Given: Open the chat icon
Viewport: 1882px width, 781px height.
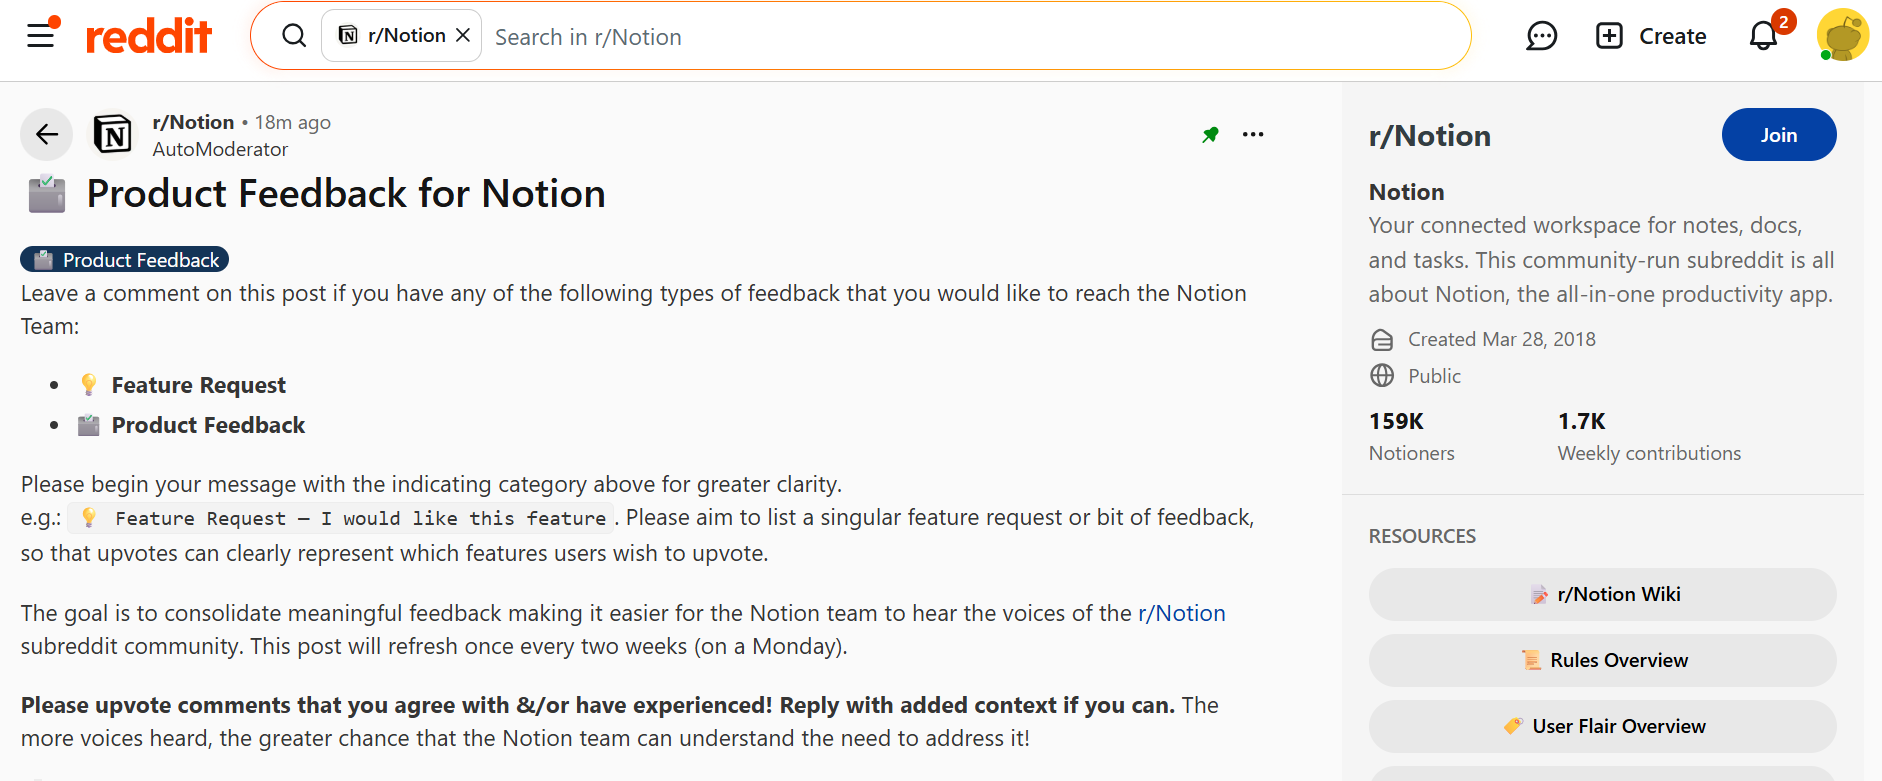Looking at the screenshot, I should tap(1541, 36).
